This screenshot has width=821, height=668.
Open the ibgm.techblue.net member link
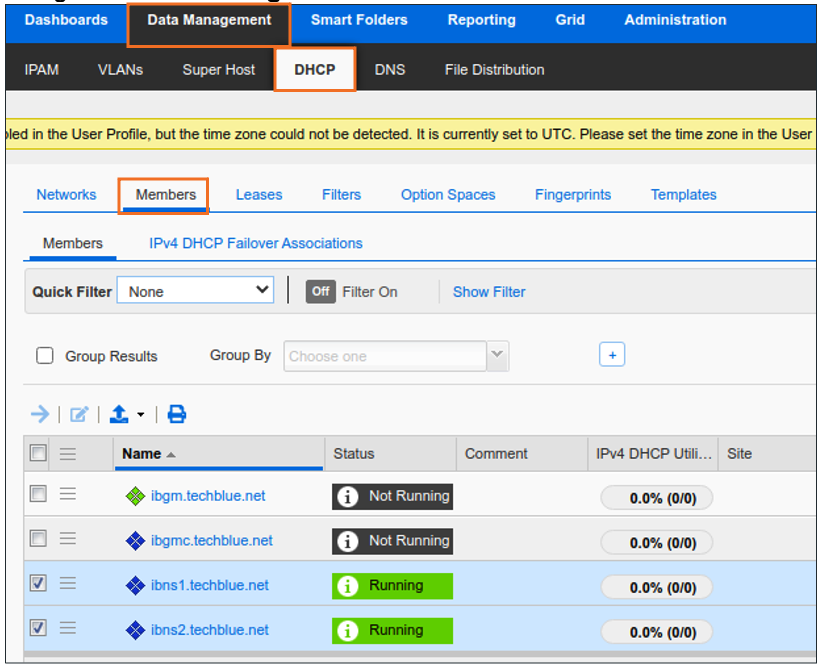208,496
